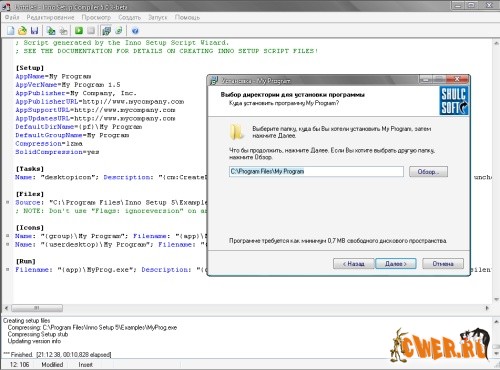Click the Далее next button
The height and width of the screenshot is (370, 500).
(x=396, y=264)
